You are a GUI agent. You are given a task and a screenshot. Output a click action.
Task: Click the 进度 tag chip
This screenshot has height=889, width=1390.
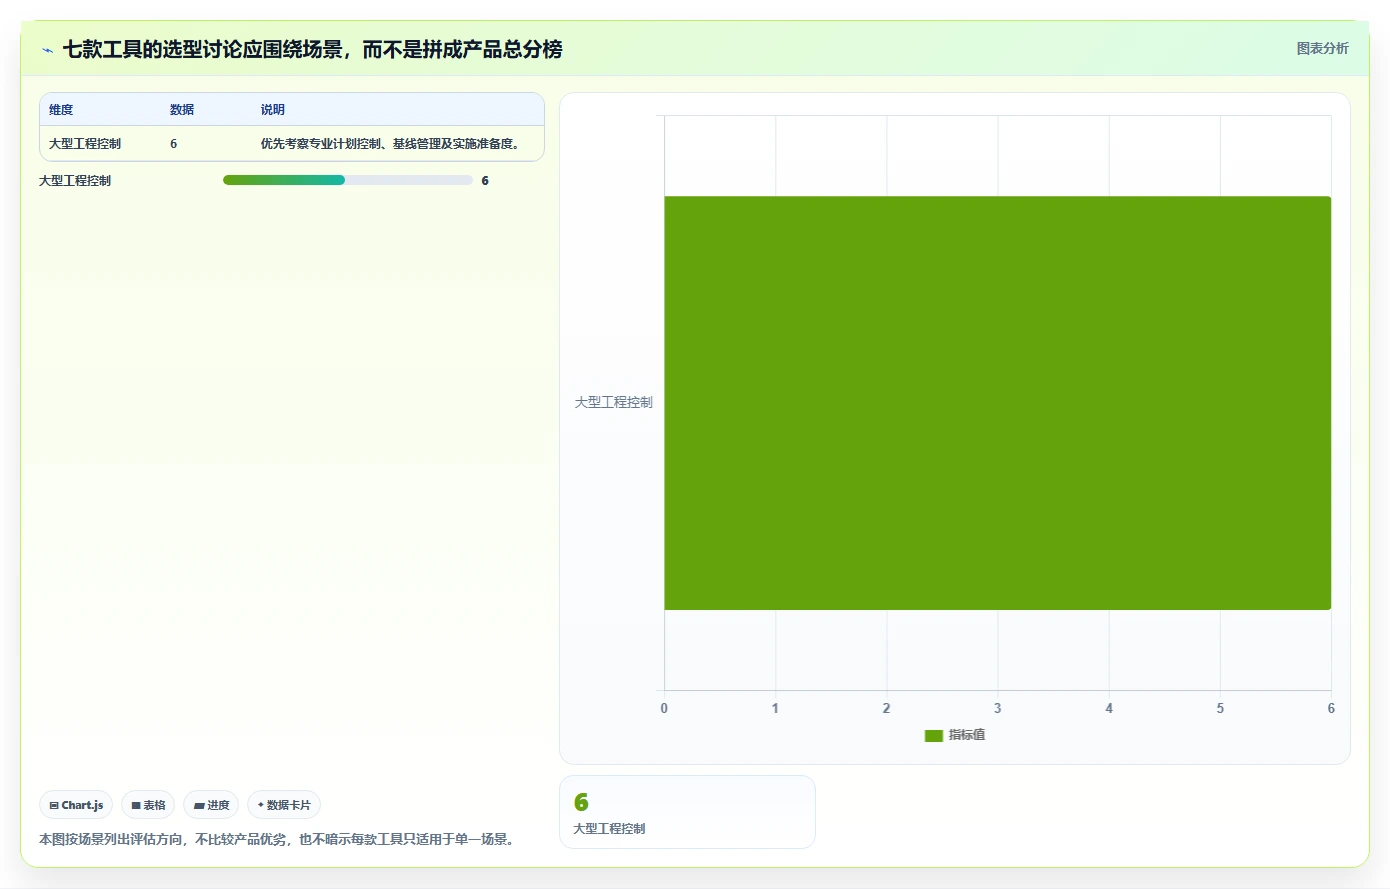tap(211, 805)
